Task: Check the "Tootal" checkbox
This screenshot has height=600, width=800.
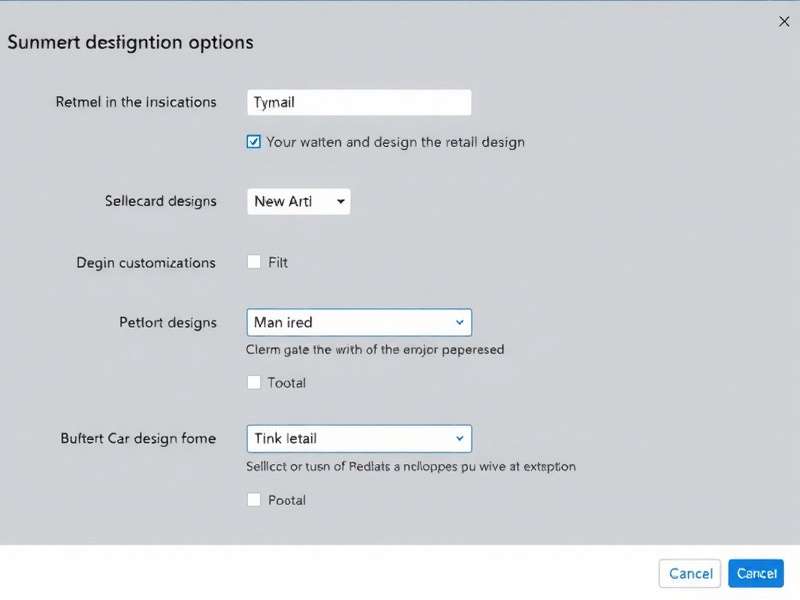Action: (254, 382)
